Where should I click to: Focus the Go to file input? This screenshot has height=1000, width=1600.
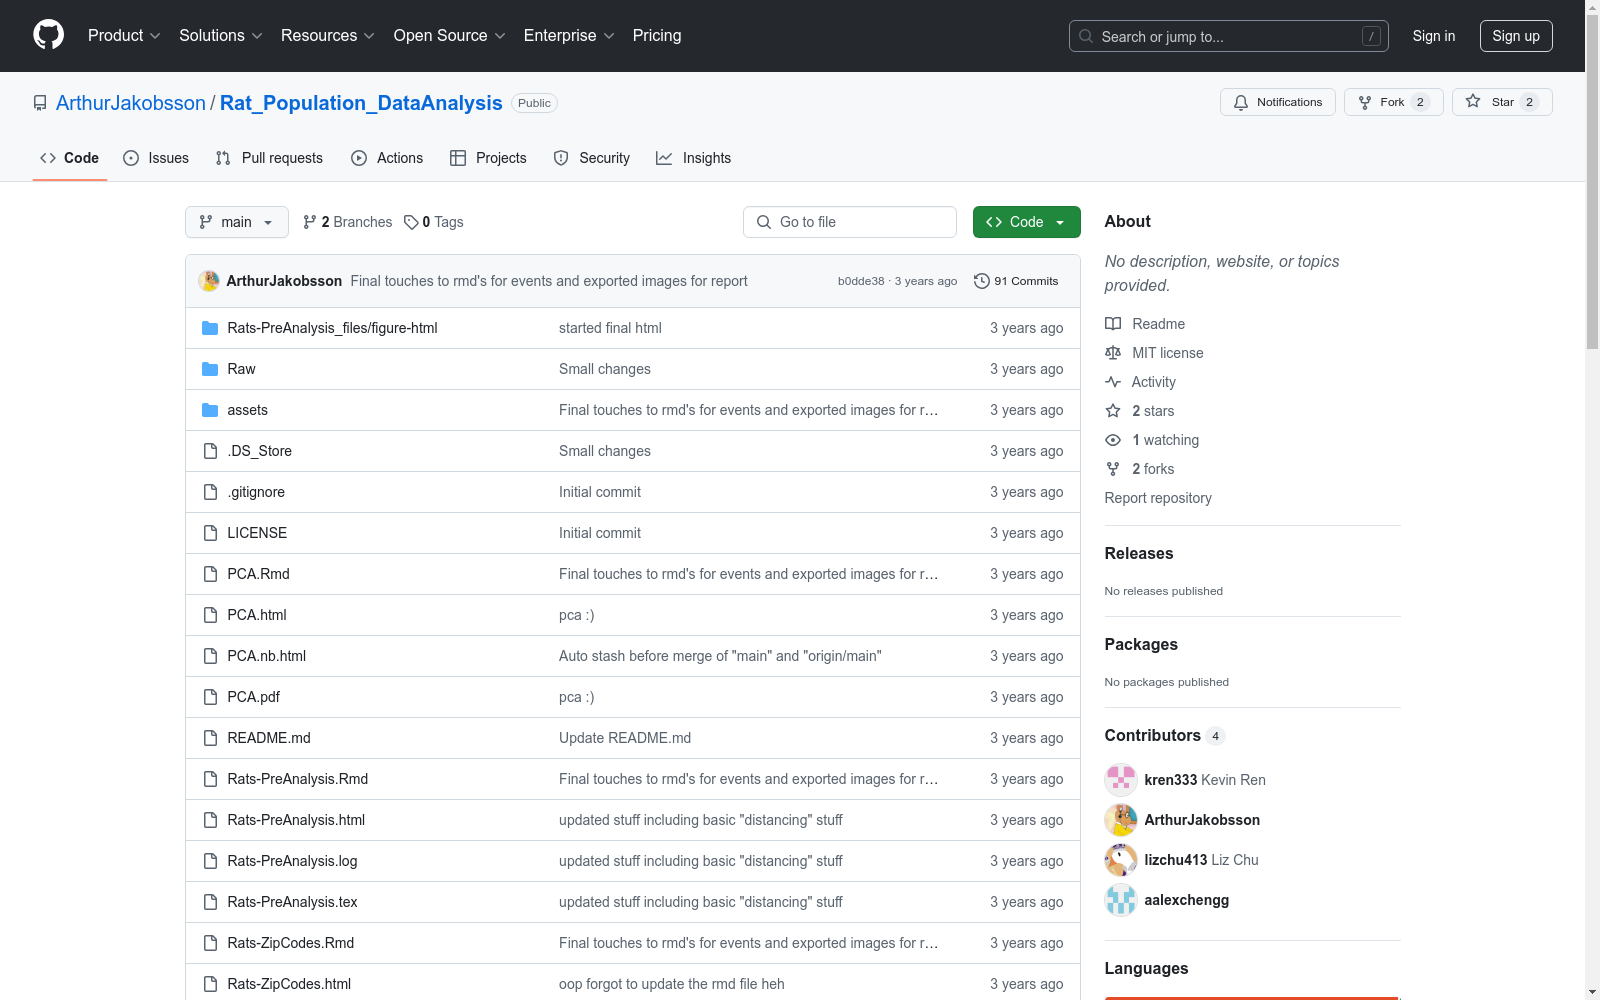(x=850, y=222)
